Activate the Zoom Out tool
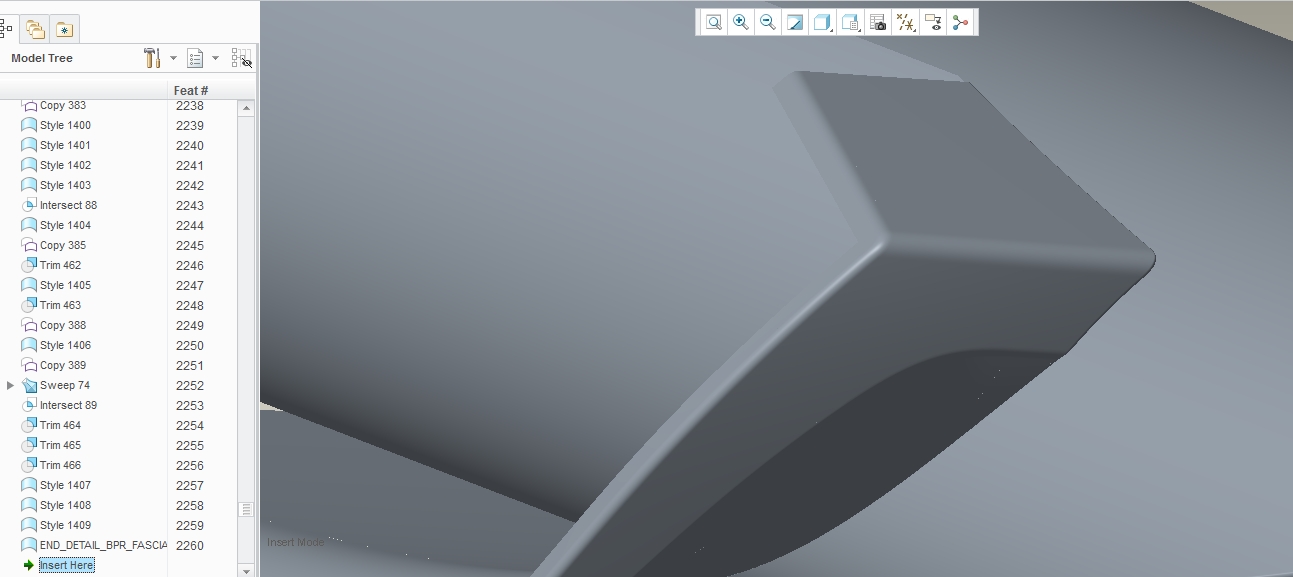 767,22
